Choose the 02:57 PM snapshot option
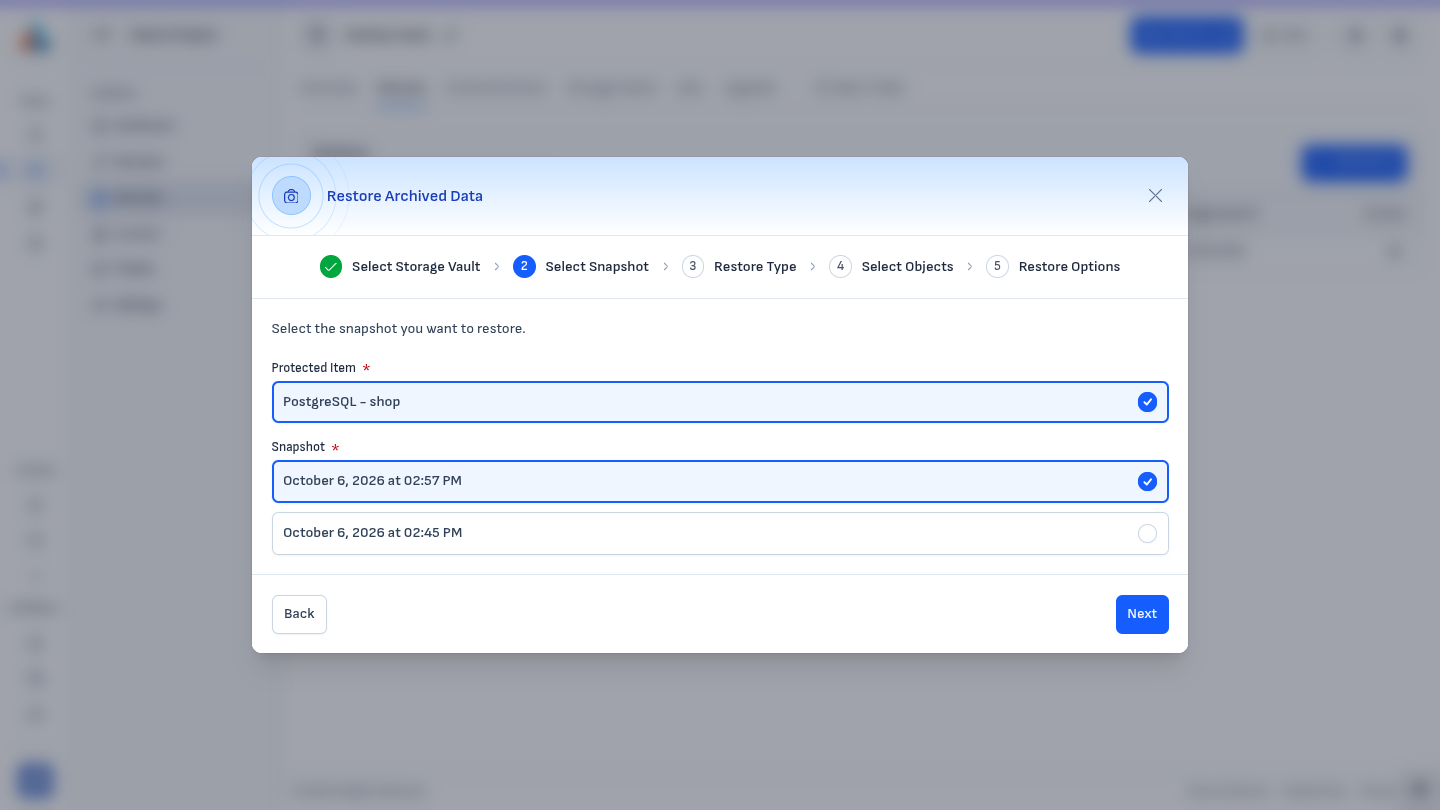Viewport: 1440px width, 810px height. tap(720, 482)
